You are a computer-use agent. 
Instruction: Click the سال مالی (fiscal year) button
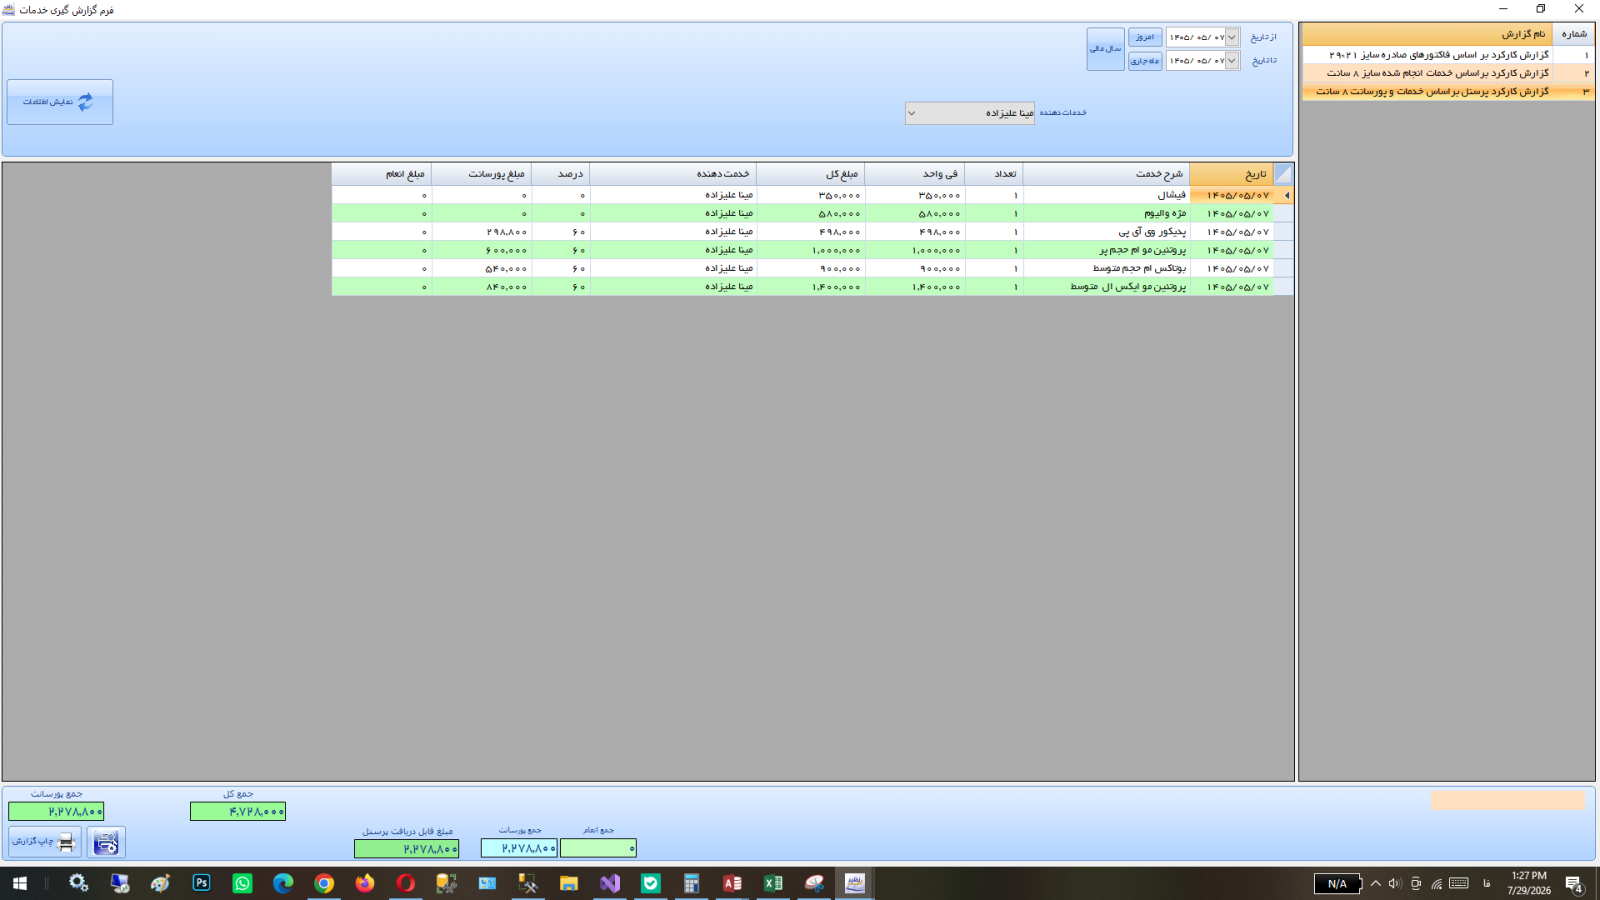pos(1106,49)
